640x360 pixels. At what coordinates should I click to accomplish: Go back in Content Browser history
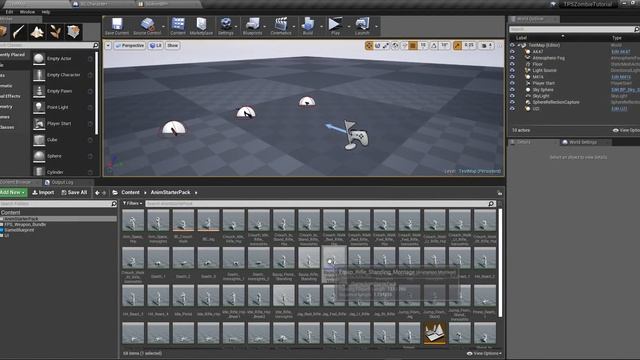(x=97, y=193)
